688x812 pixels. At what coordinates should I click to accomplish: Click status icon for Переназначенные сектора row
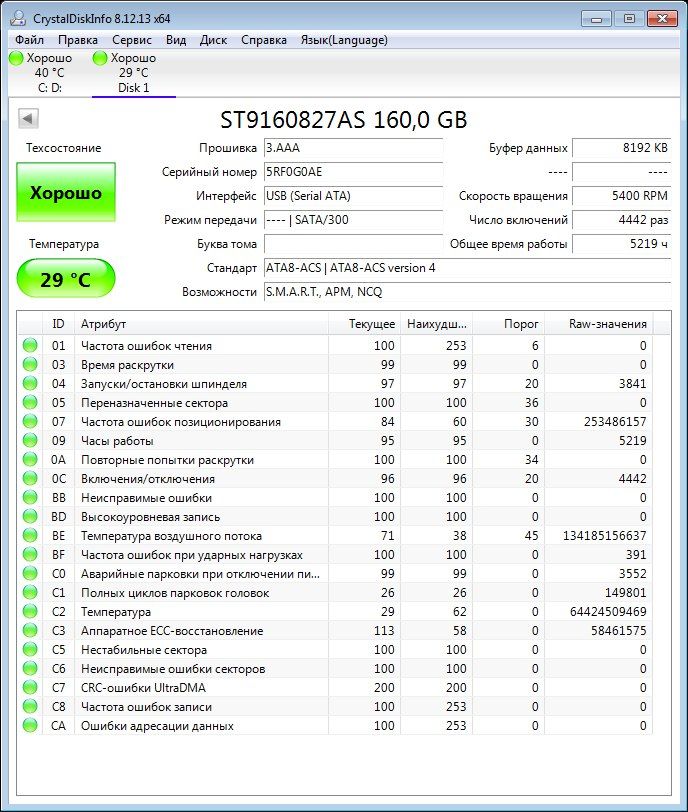(31, 402)
